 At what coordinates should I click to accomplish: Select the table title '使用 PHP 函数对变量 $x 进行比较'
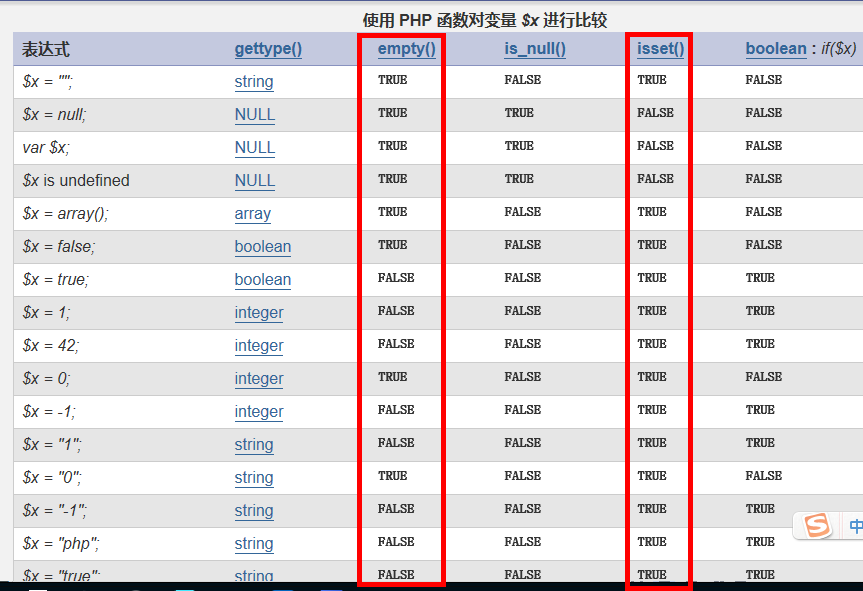coord(485,20)
